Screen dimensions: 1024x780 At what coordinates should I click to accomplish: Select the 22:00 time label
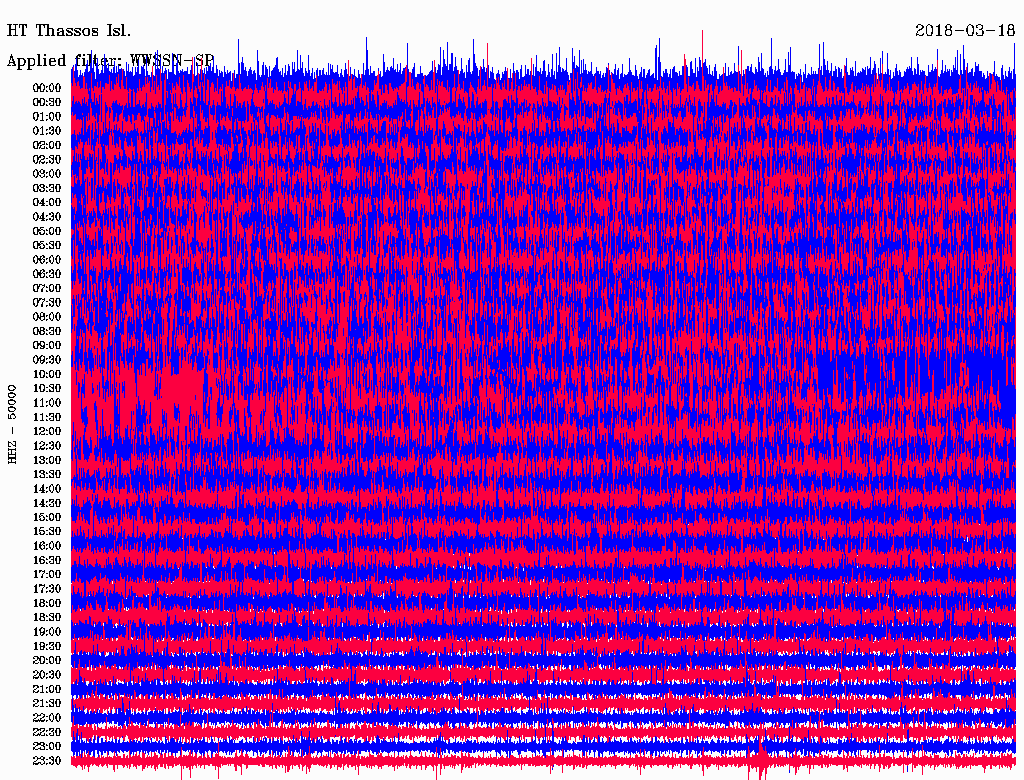47,717
